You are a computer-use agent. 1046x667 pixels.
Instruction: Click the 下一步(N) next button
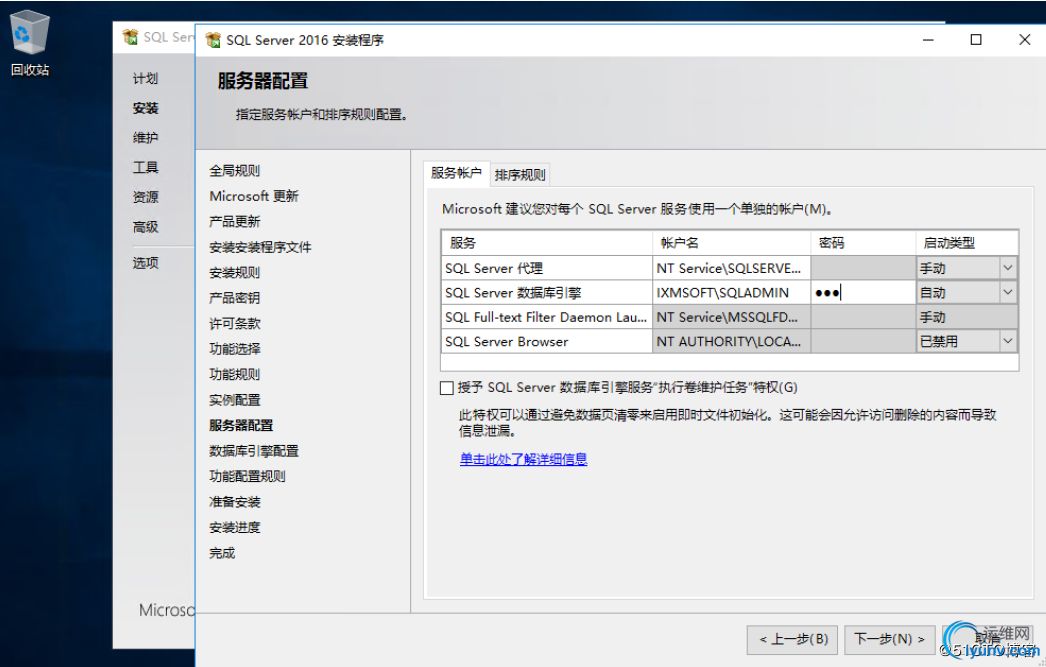[889, 639]
